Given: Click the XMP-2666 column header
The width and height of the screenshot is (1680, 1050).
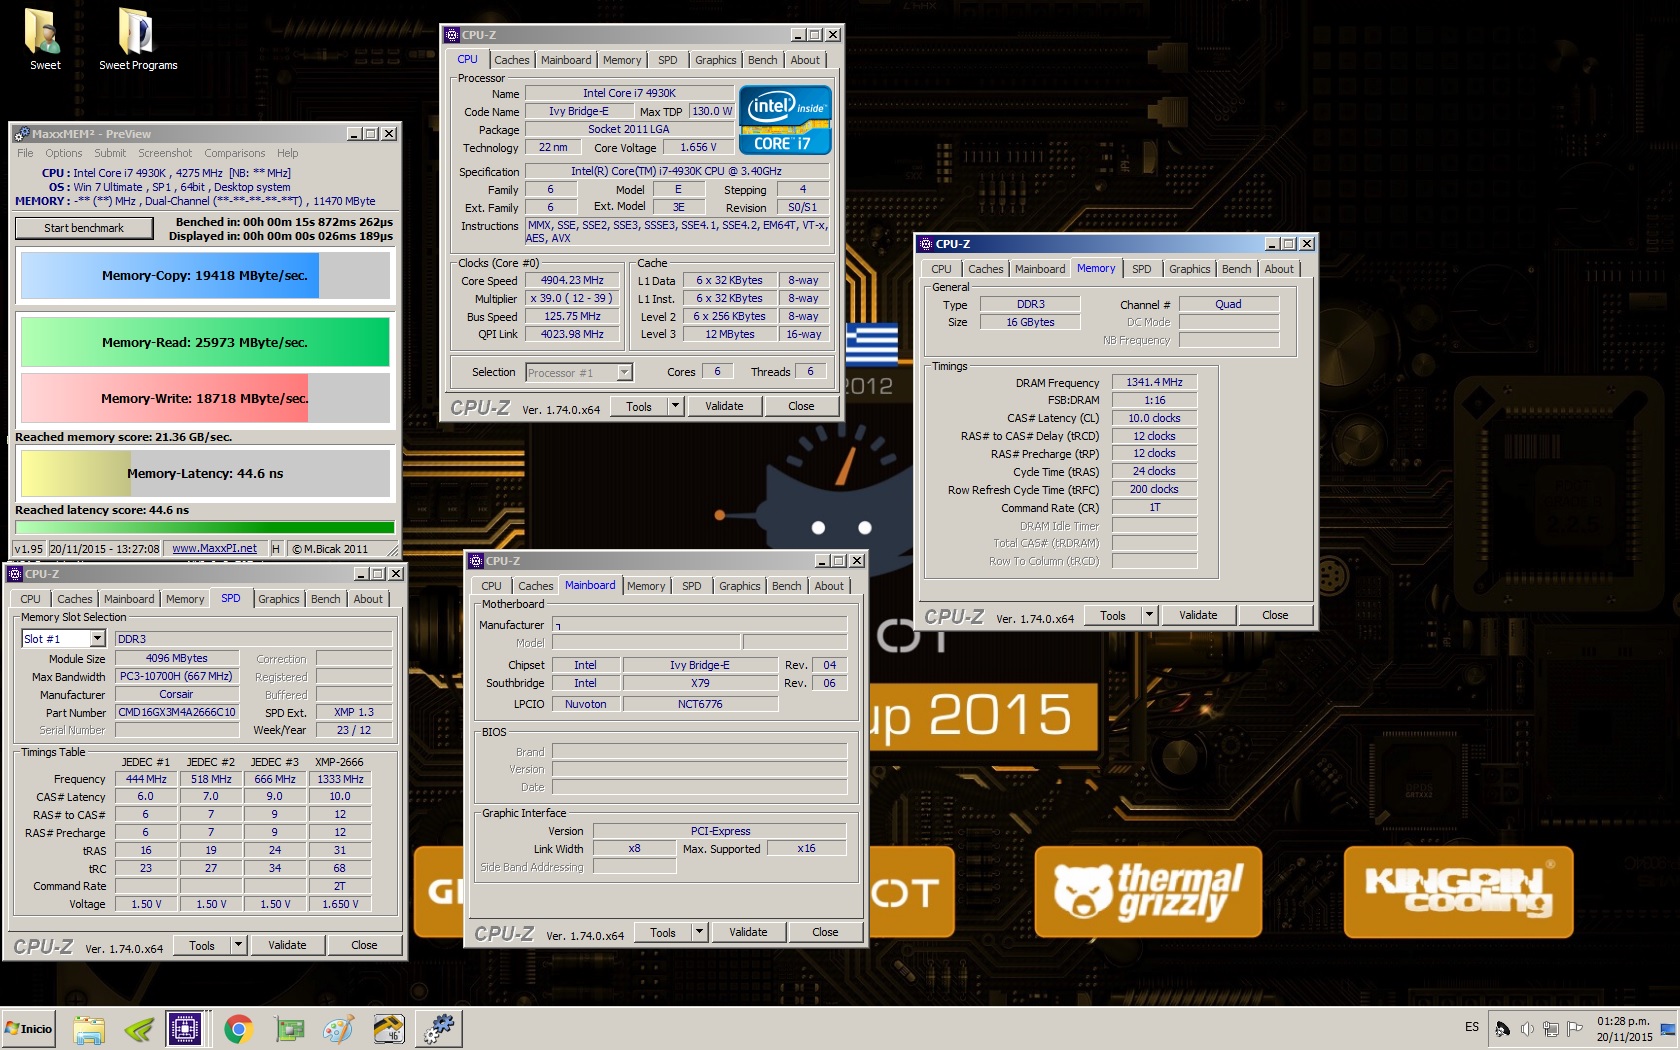Looking at the screenshot, I should pyautogui.click(x=339, y=762).
